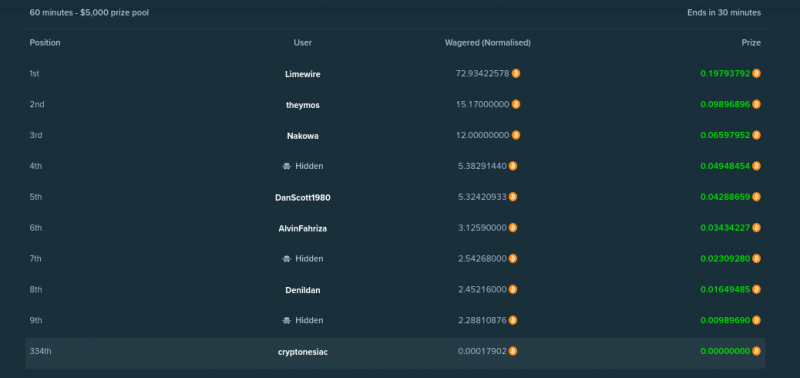The height and width of the screenshot is (378, 800).
Task: Select the 5th position cell
Action: [x=36, y=197]
